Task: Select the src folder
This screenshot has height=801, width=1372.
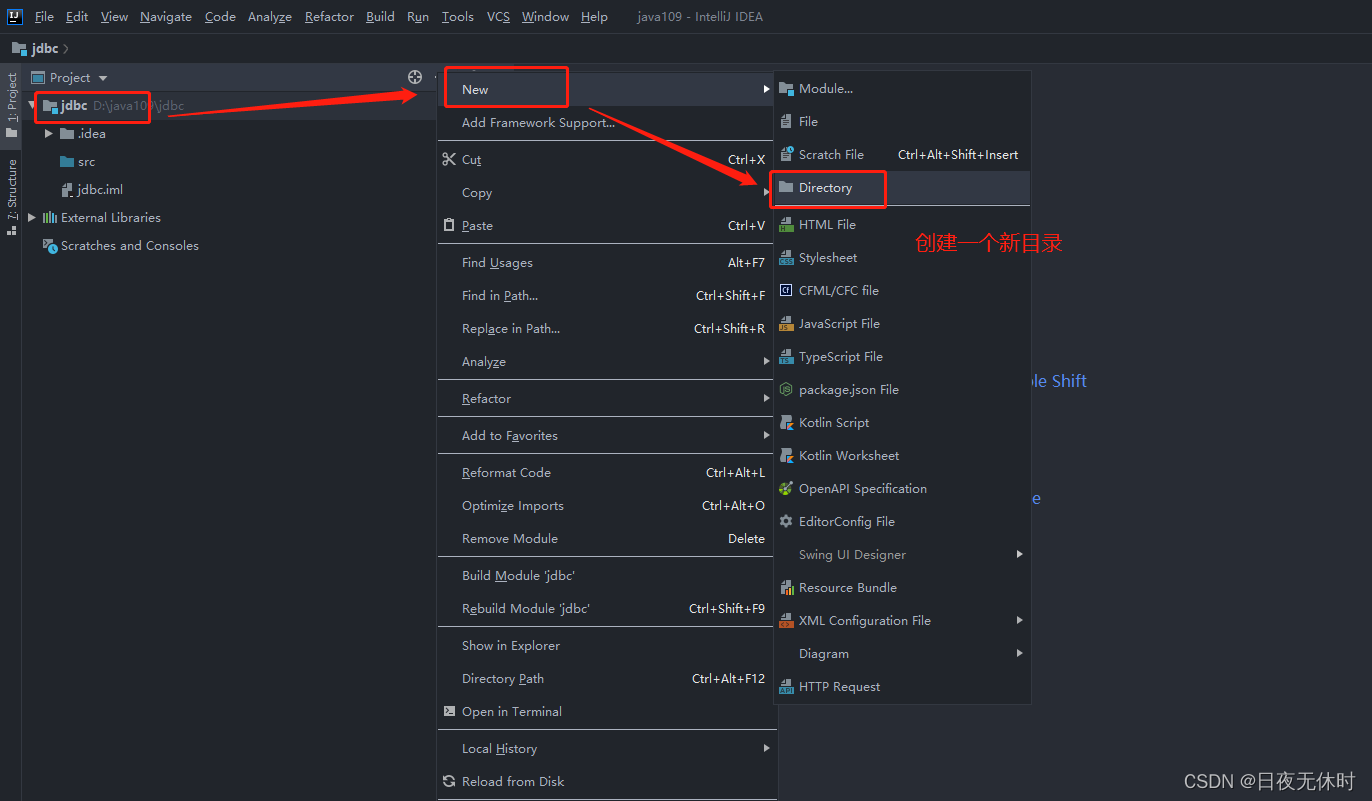Action: coord(77,161)
